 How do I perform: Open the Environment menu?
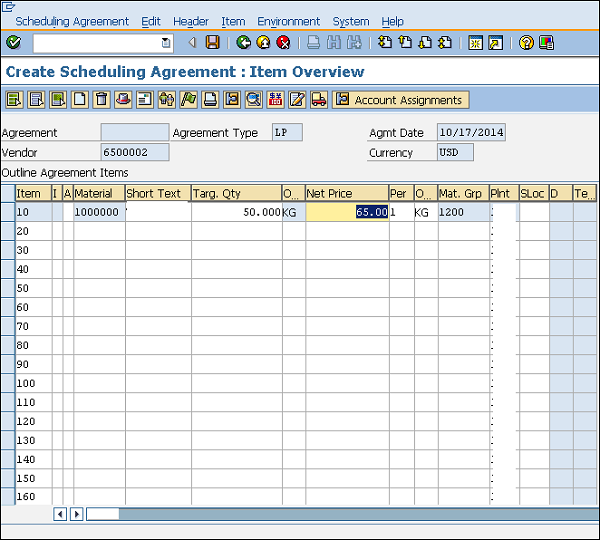point(288,21)
